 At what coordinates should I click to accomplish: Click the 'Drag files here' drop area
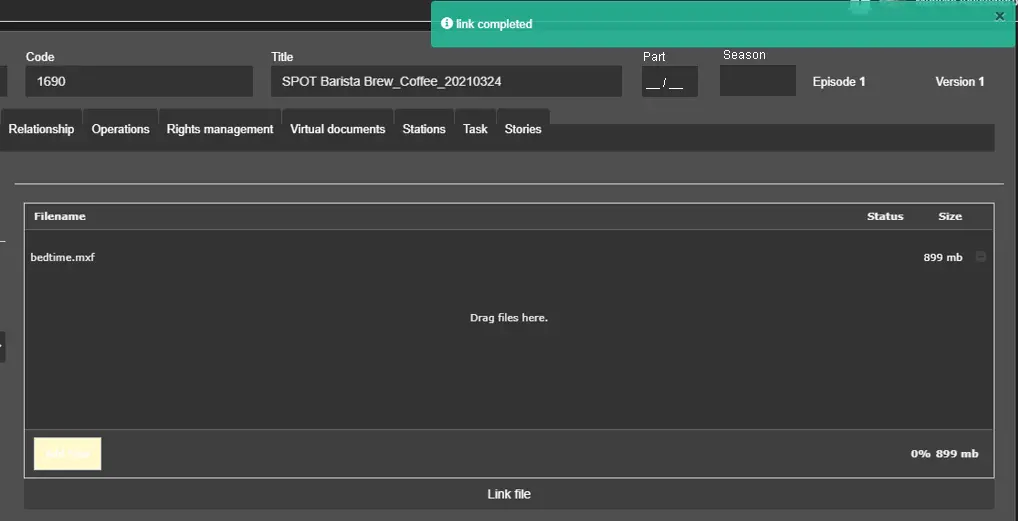point(508,318)
